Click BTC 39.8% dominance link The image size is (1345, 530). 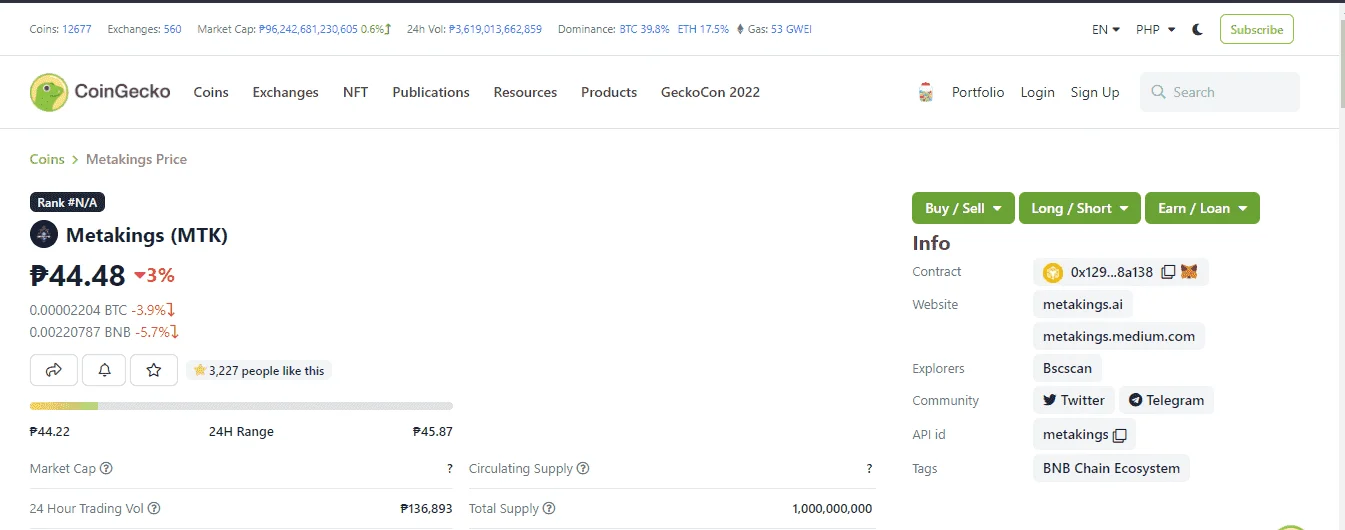point(645,29)
